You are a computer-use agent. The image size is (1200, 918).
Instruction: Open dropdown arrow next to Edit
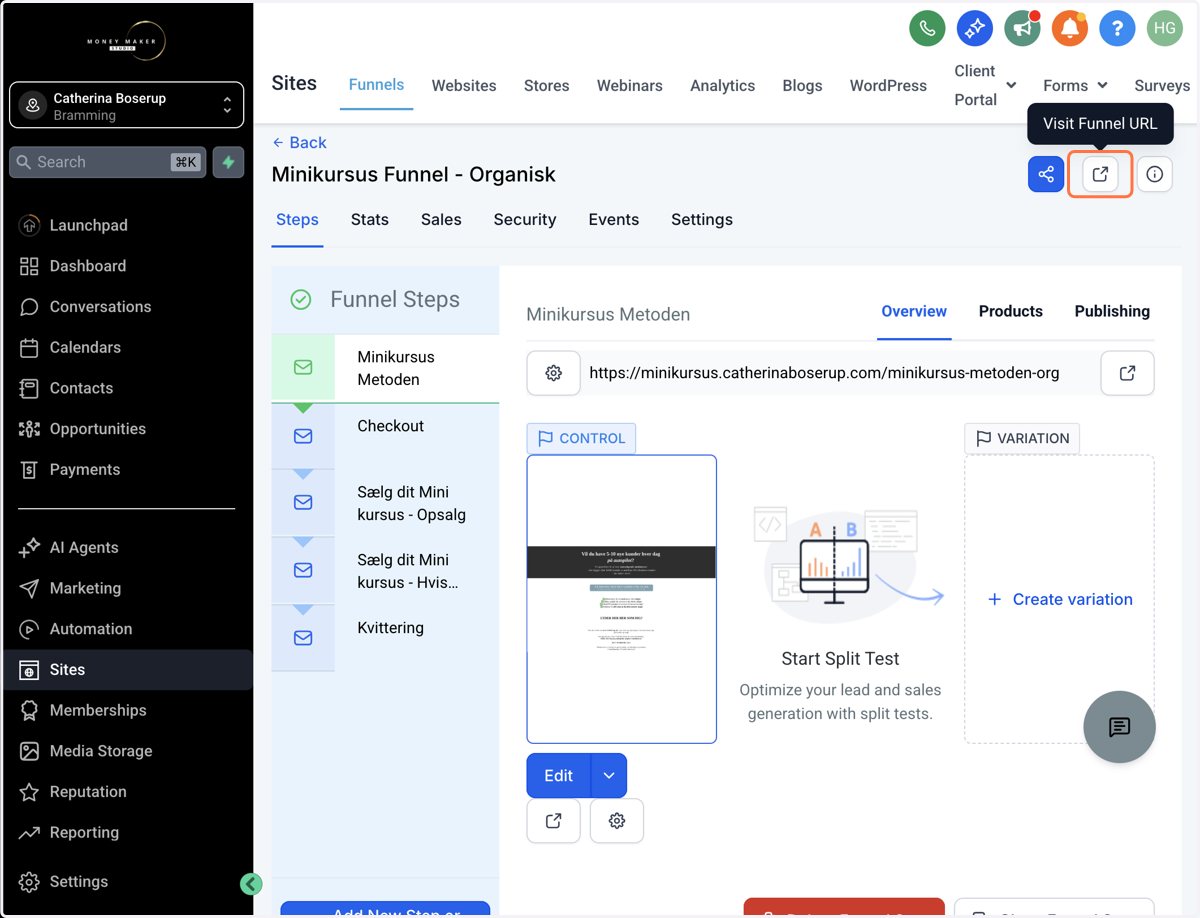609,775
